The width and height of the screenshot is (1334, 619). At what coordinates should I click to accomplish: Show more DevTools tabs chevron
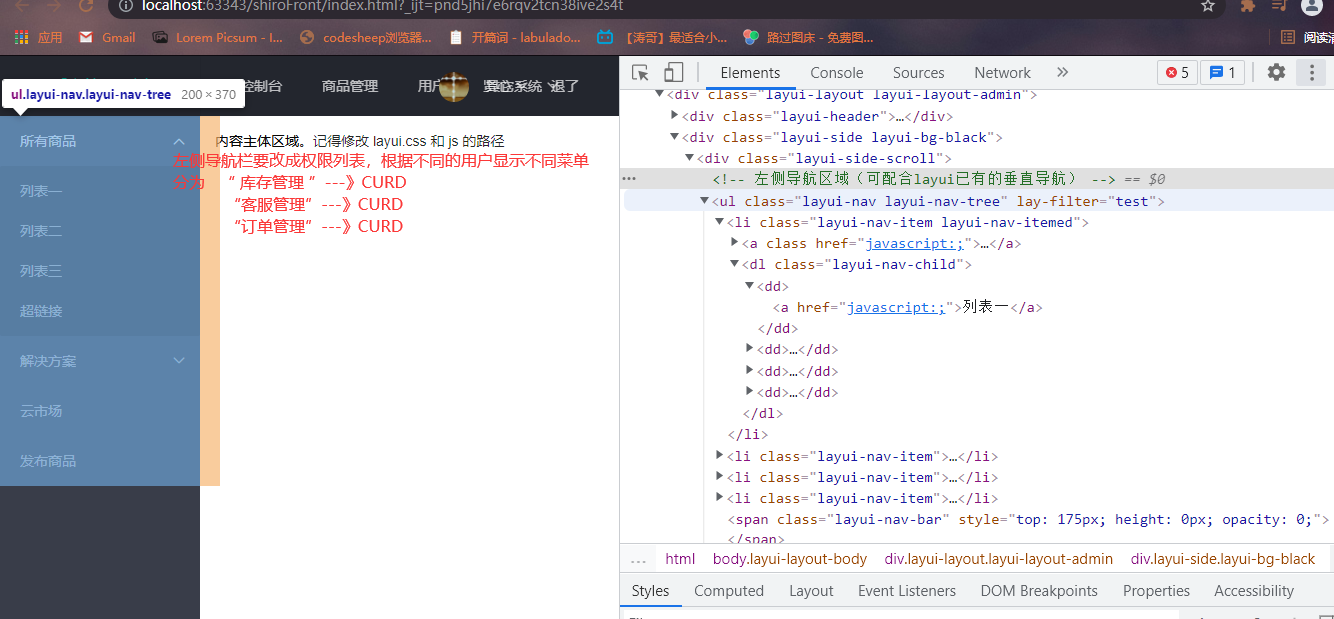(1062, 72)
